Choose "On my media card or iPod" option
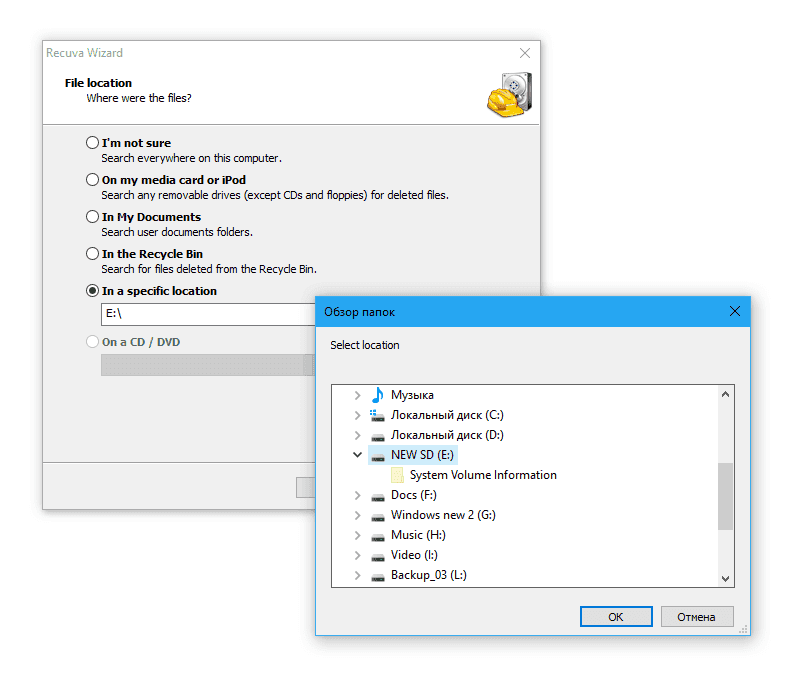This screenshot has width=786, height=675. [x=92, y=180]
